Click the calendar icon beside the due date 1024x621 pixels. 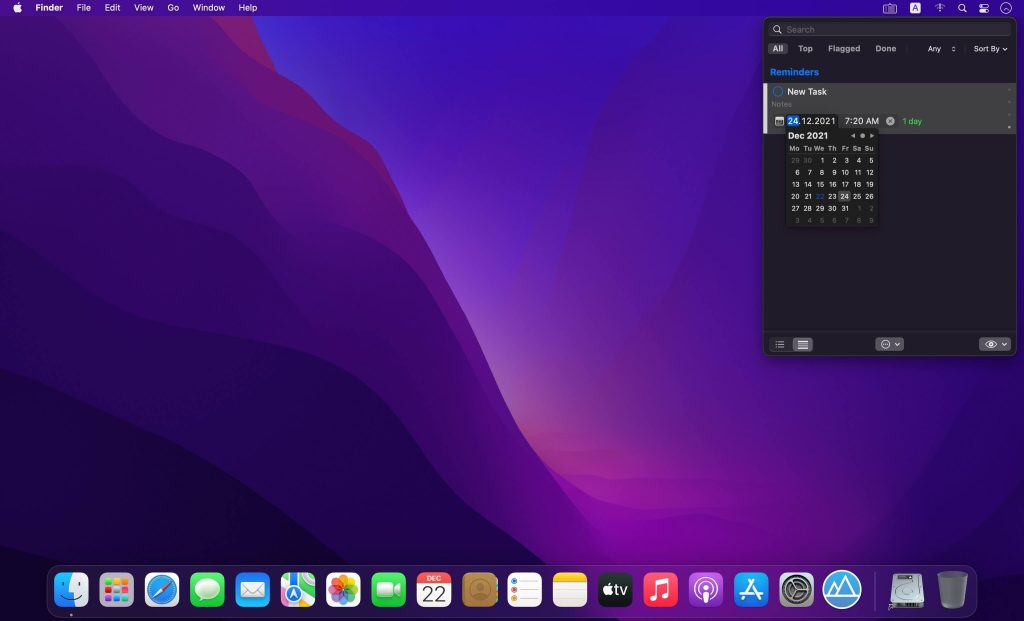pos(780,121)
